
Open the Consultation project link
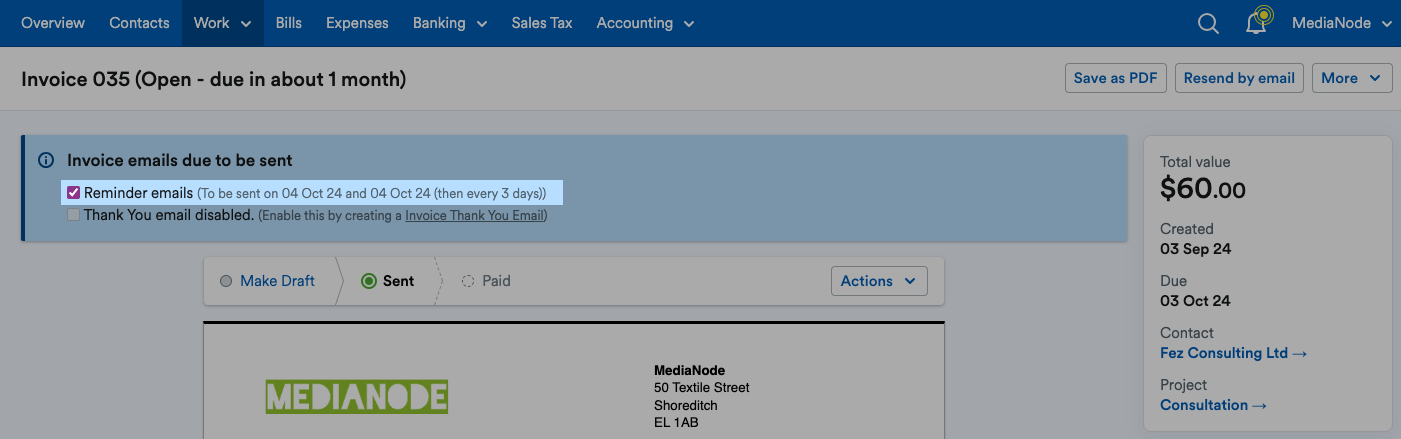1213,405
